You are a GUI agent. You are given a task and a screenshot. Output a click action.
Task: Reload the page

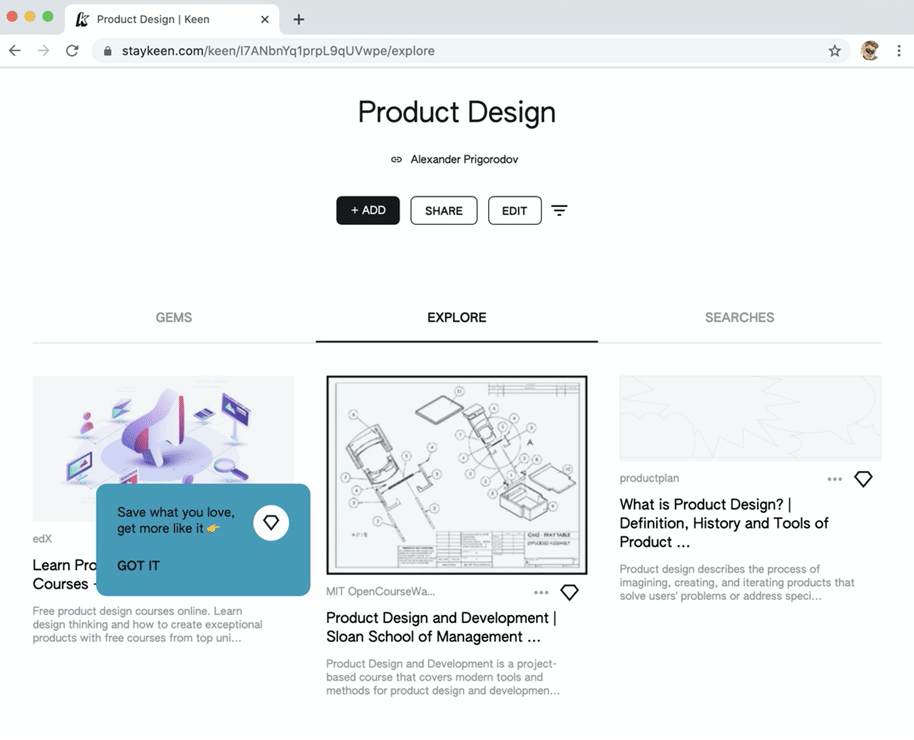(x=72, y=51)
